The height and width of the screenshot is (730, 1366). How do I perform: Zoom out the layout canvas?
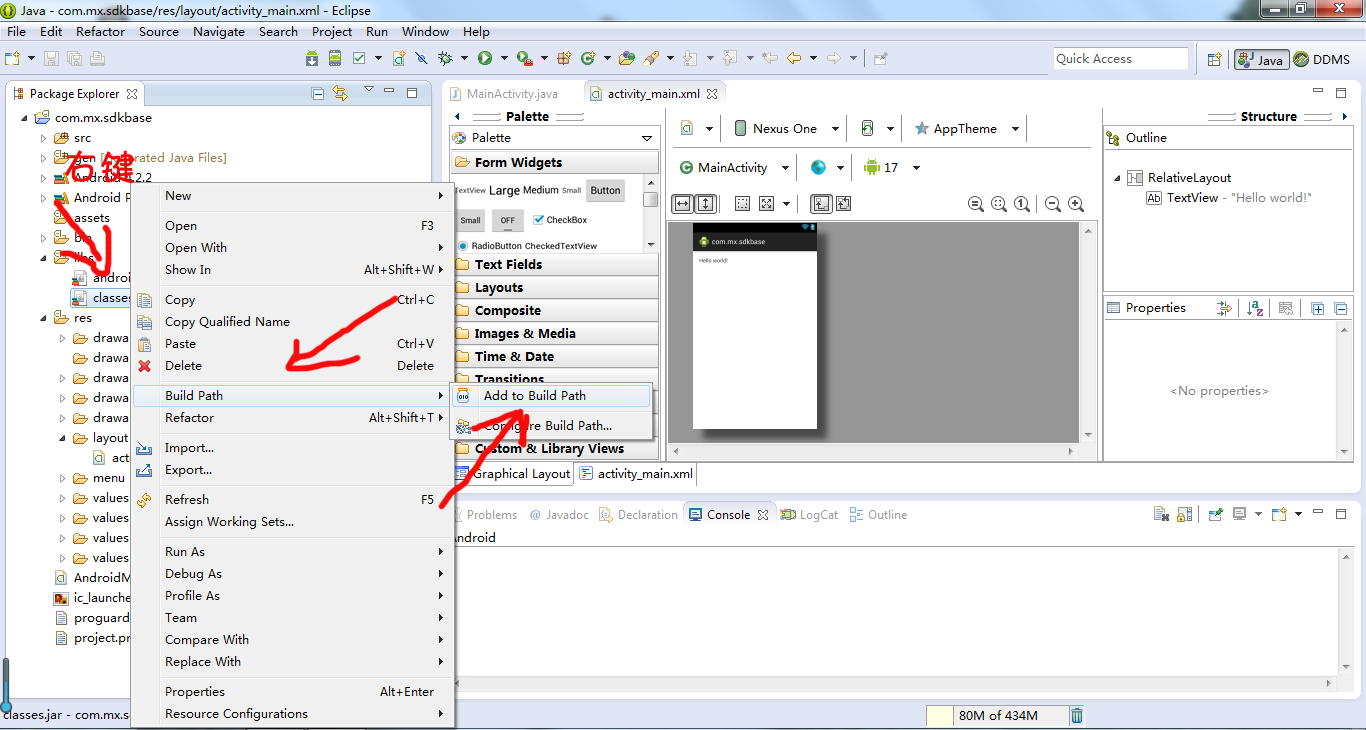coord(1053,204)
